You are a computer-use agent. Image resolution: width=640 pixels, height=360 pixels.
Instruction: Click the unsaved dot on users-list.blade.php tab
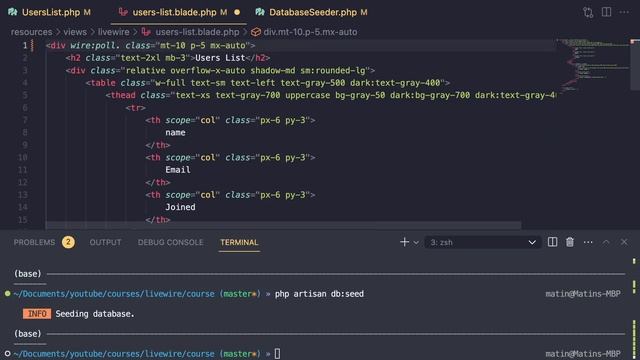pyautogui.click(x=237, y=12)
